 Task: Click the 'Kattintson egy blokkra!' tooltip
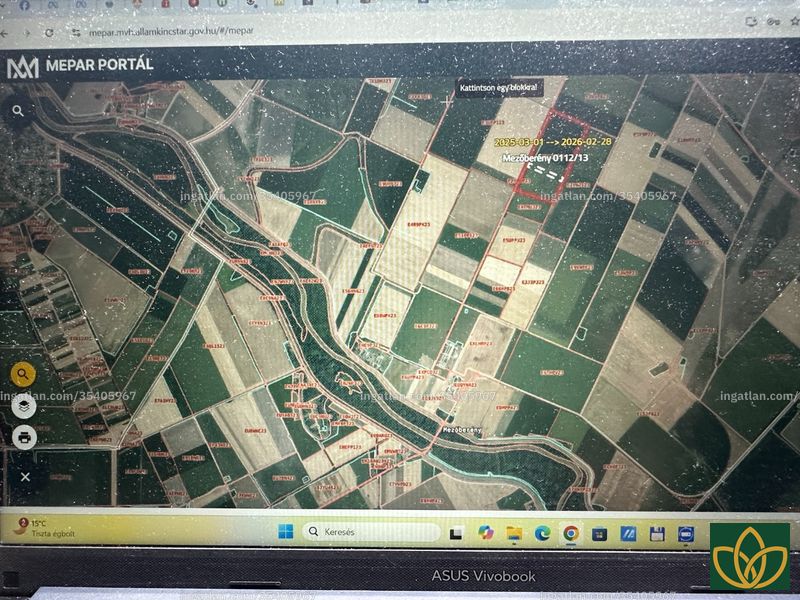point(498,88)
